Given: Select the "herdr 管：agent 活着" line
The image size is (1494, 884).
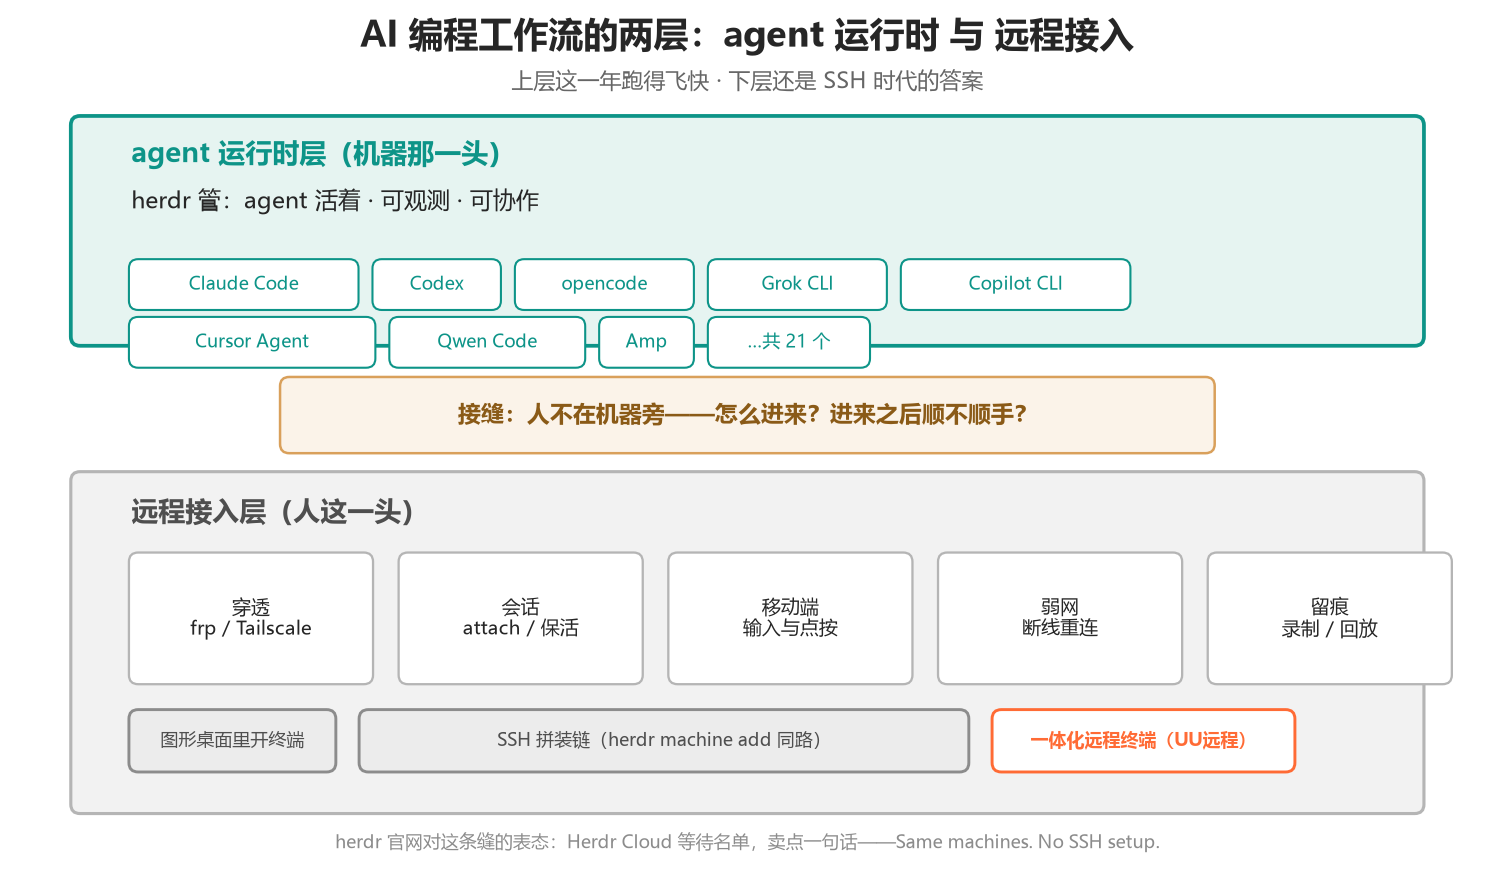Looking at the screenshot, I should coord(335,201).
